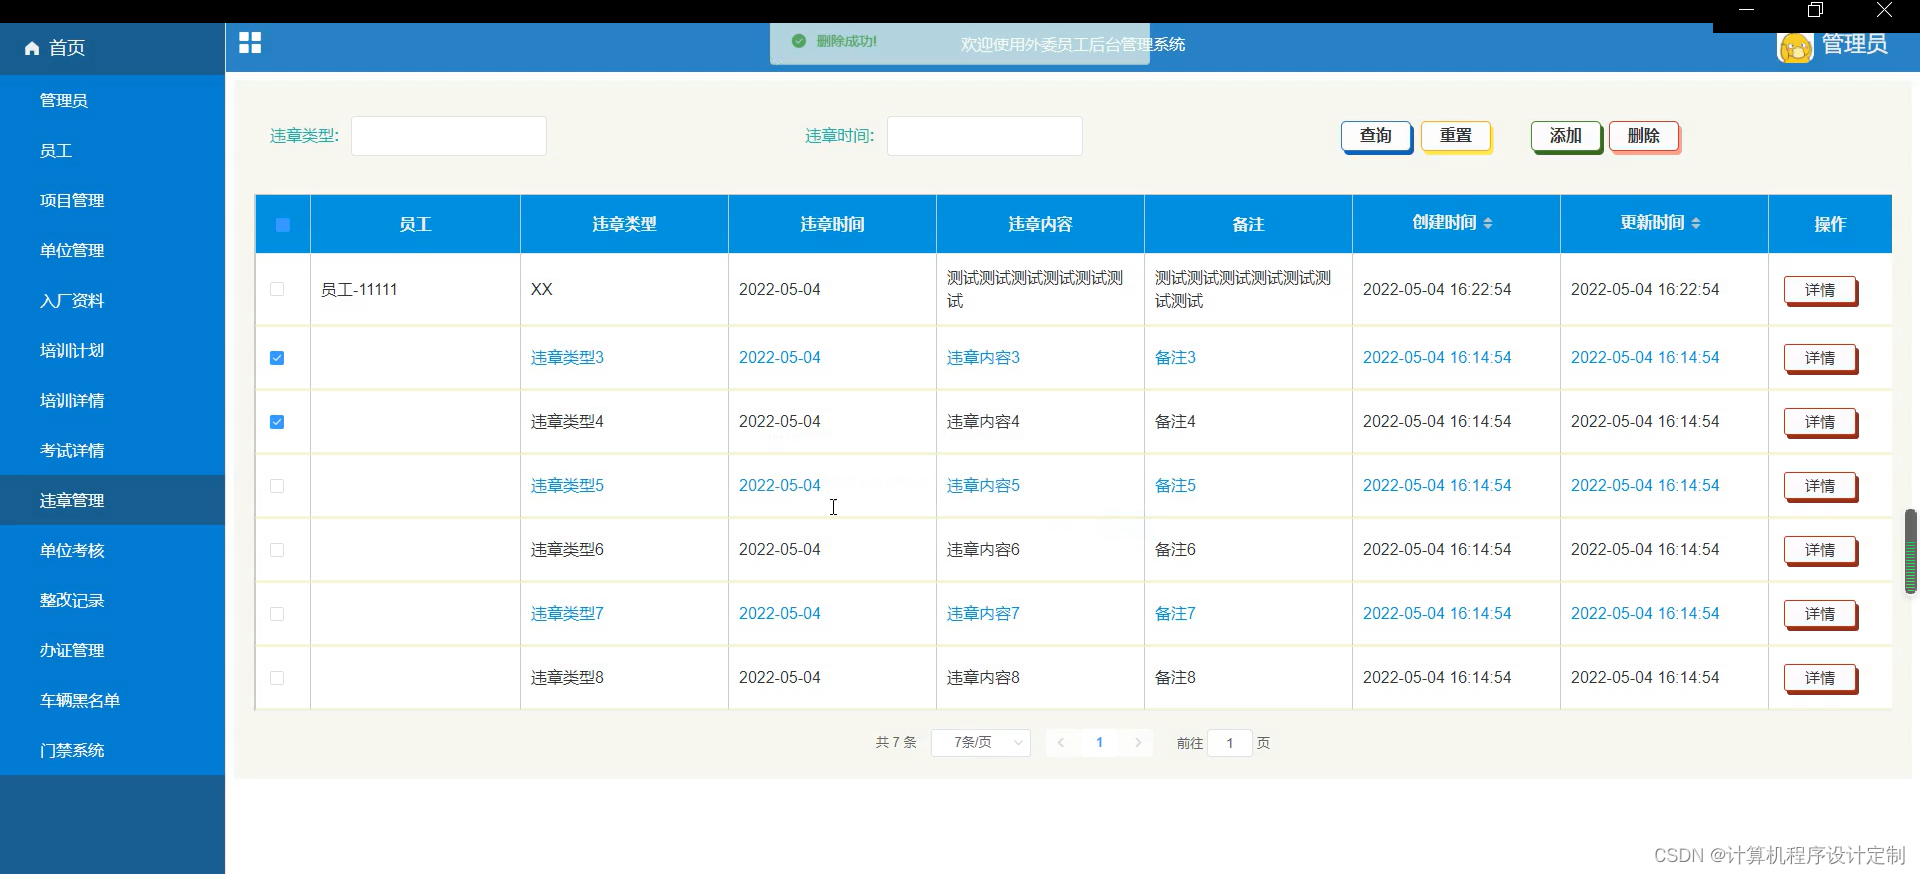Open 培训计划 menu item
Viewport: 1920px width, 874px height.
[112, 350]
